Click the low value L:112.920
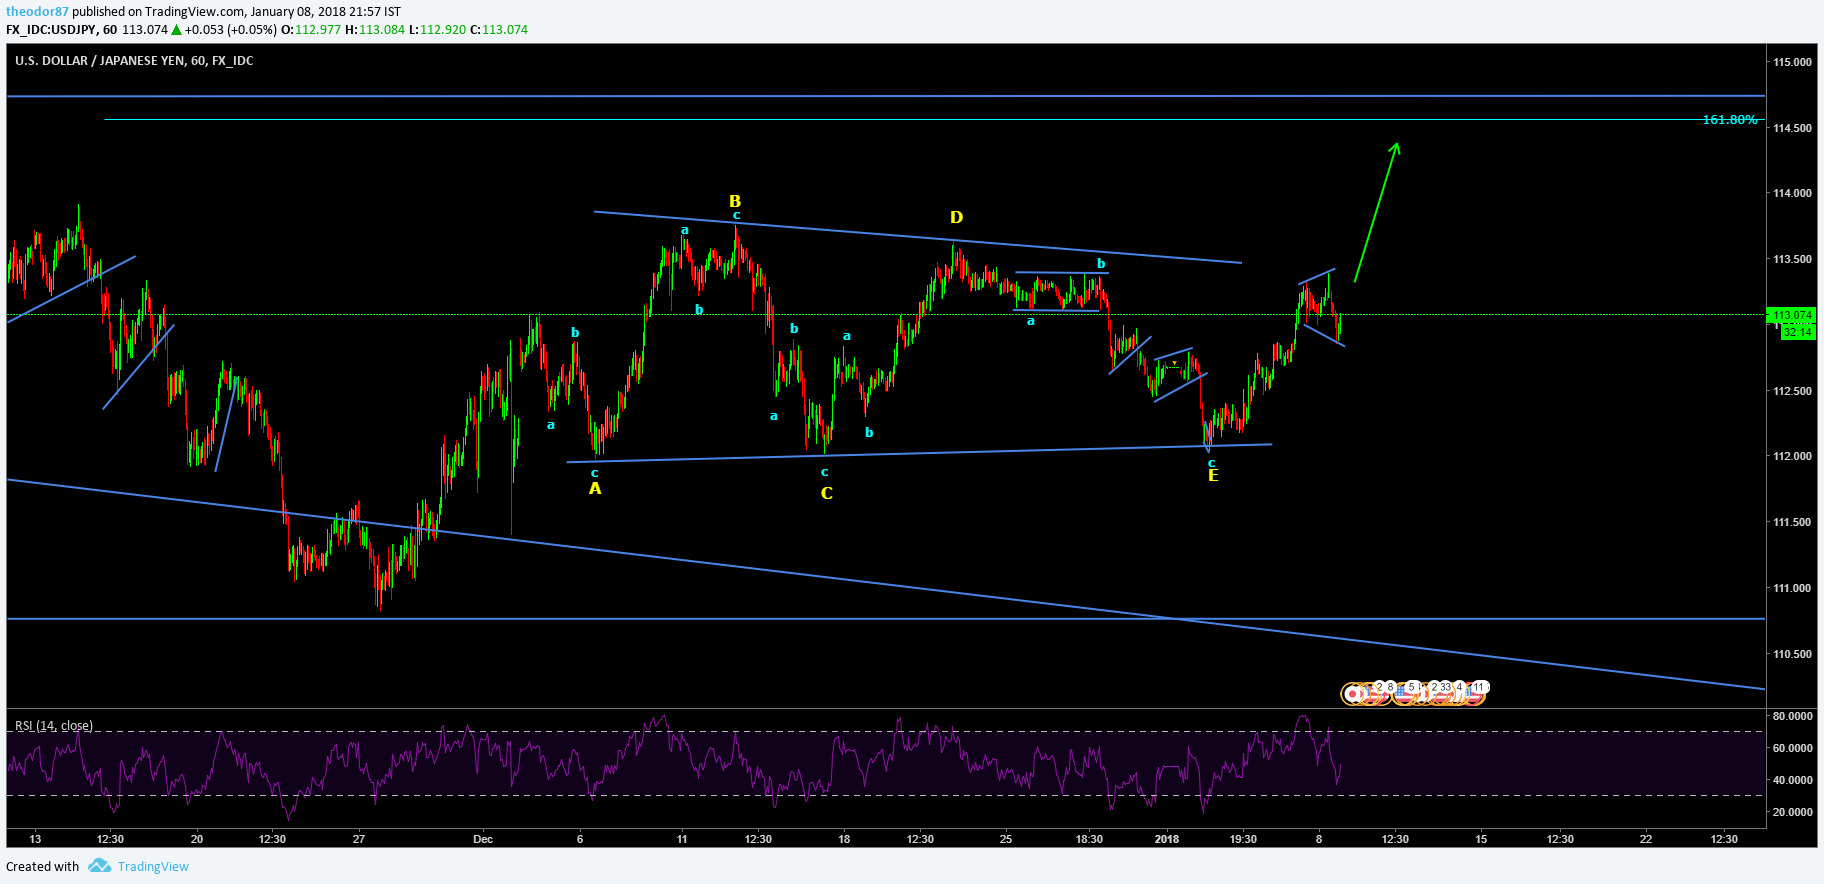This screenshot has height=884, width=1824. tap(437, 30)
